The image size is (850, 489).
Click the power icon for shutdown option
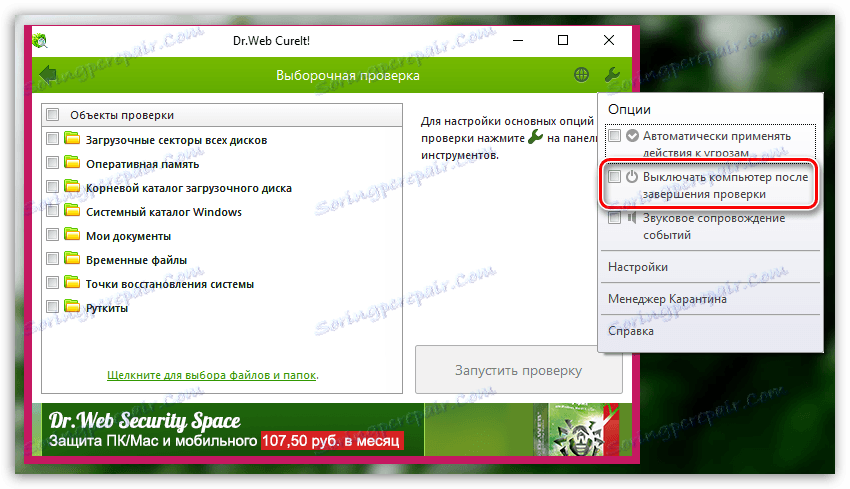[x=632, y=177]
